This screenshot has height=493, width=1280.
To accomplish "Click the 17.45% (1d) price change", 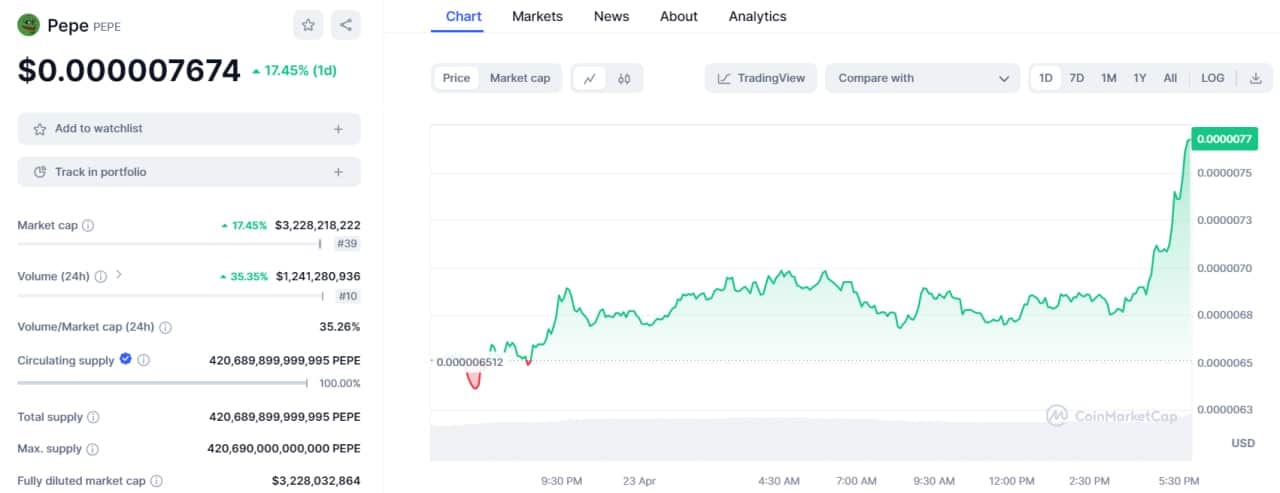I will click(x=294, y=71).
